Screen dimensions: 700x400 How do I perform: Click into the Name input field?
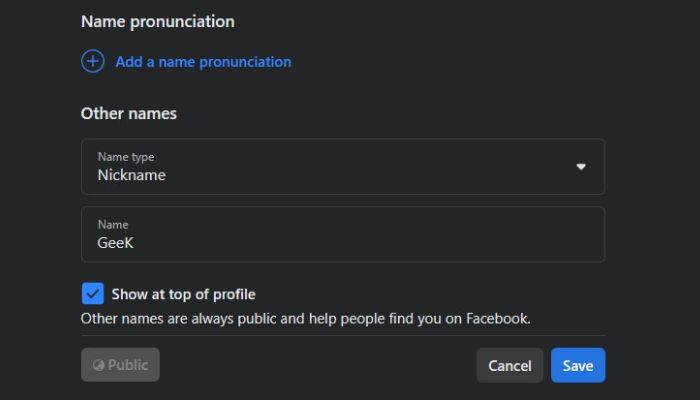[342, 234]
